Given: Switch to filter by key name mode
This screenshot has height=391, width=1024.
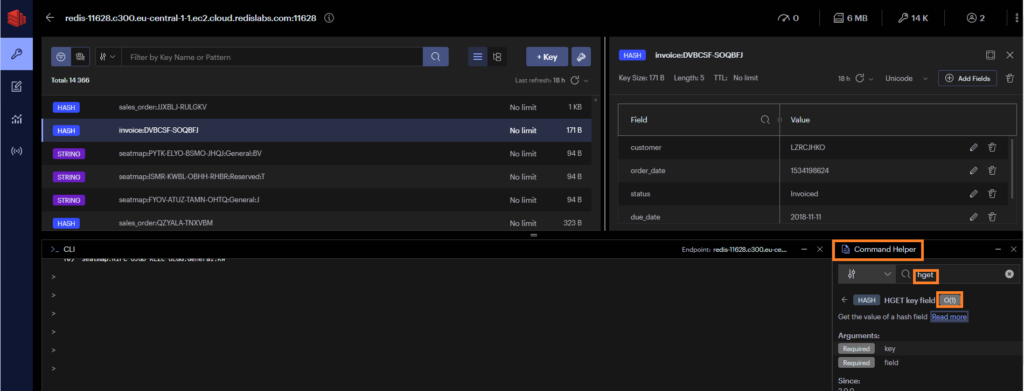Looking at the screenshot, I should click(61, 57).
